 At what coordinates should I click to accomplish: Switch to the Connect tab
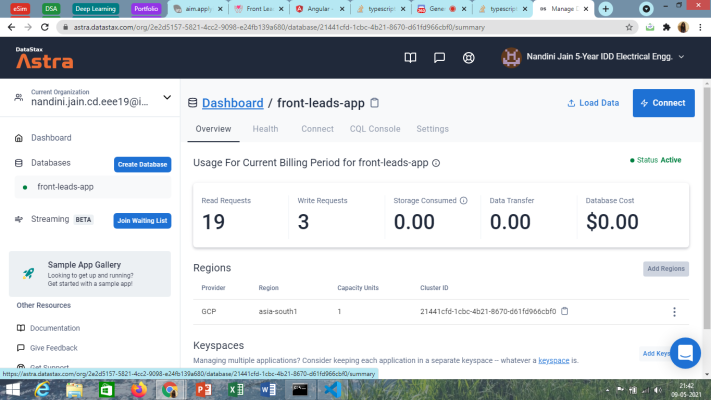(x=317, y=129)
